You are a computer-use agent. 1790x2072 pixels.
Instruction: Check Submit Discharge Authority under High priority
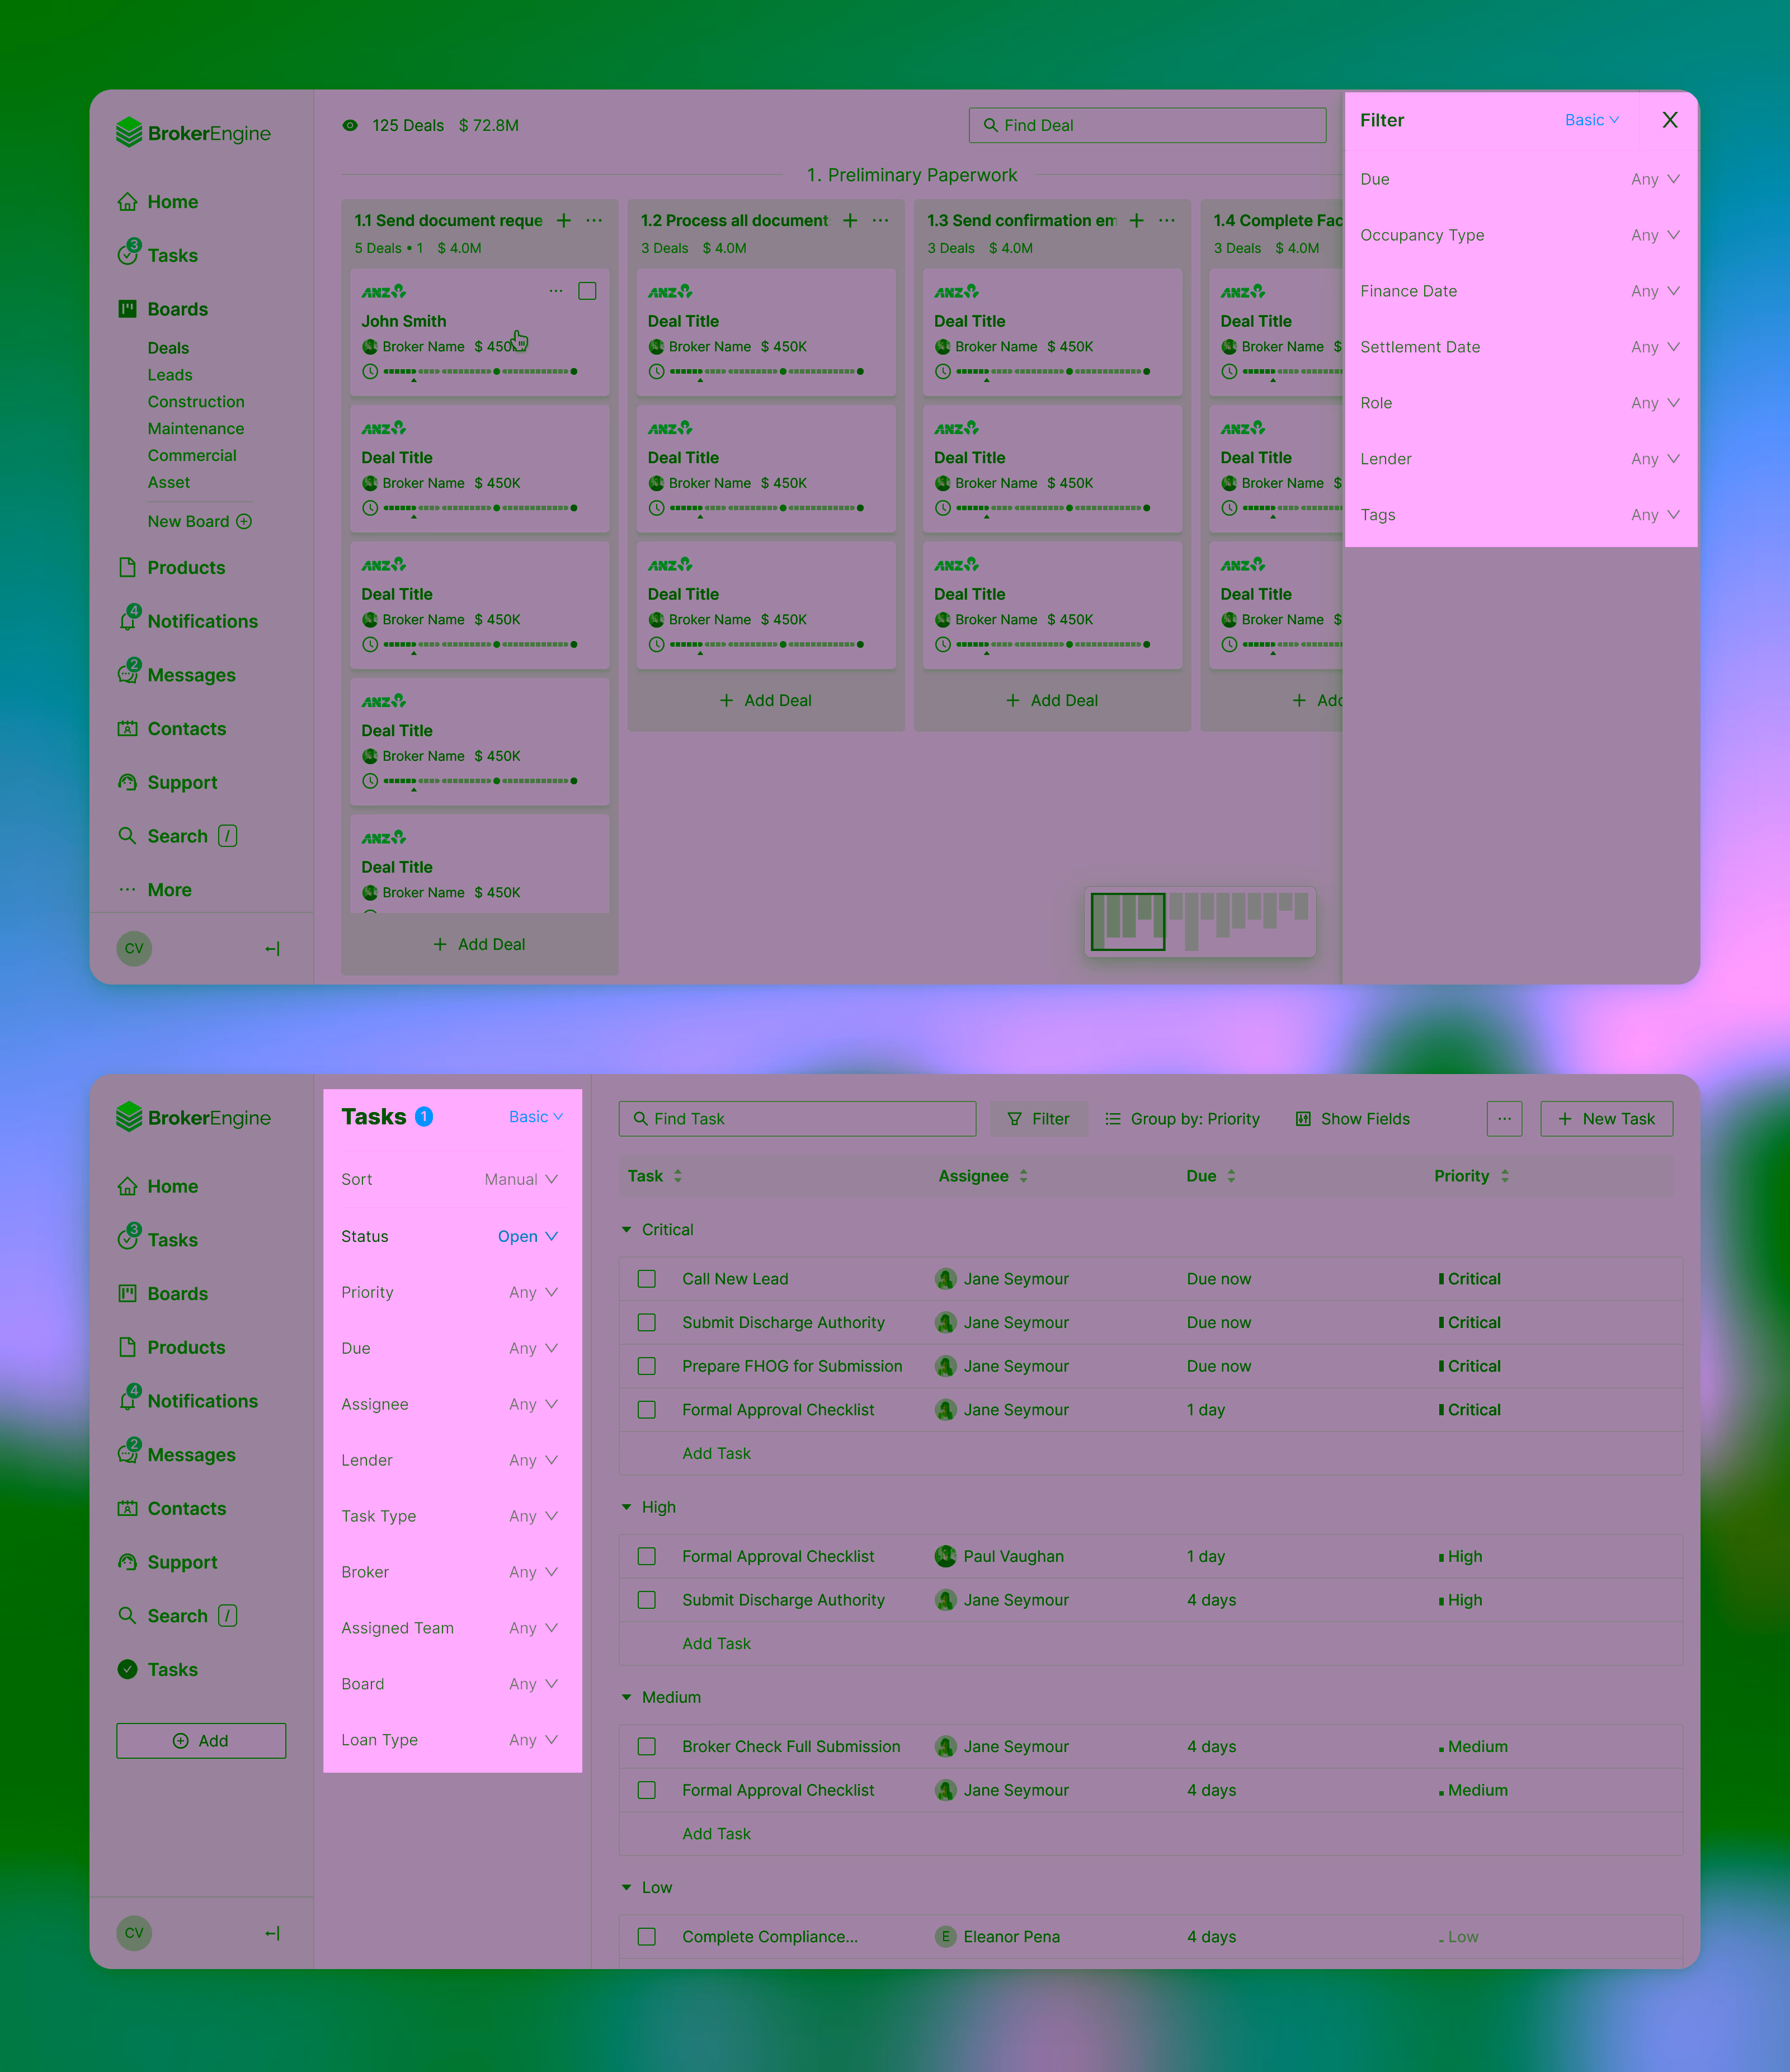[647, 1599]
